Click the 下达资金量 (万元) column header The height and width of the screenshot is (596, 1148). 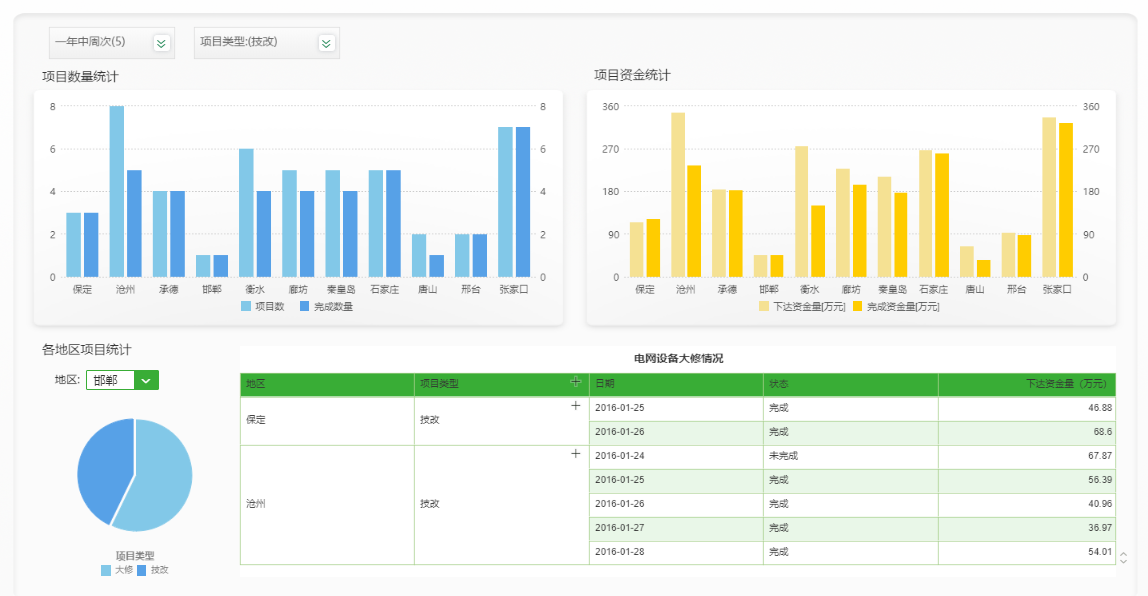click(x=1027, y=384)
